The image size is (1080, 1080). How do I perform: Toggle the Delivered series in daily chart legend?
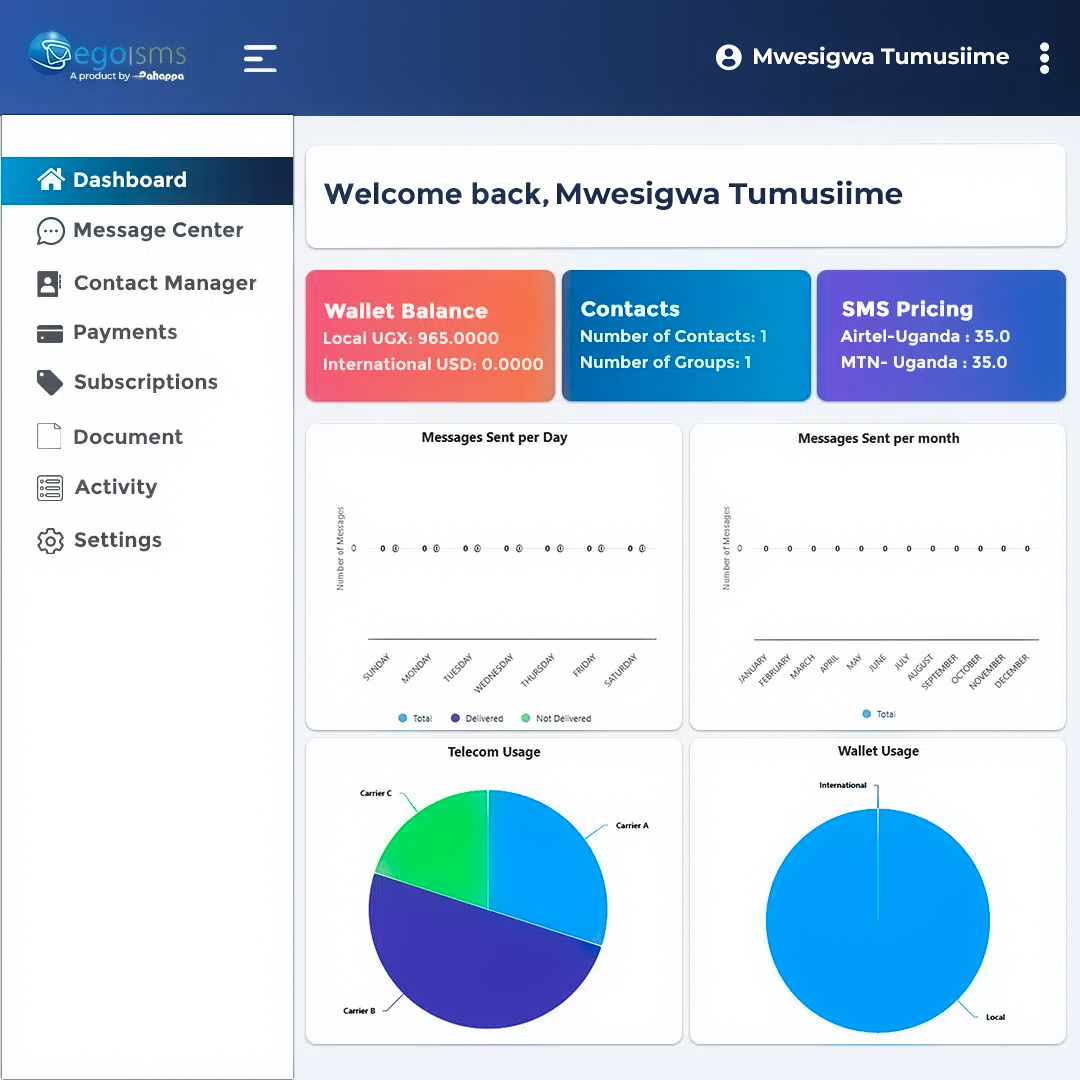[477, 718]
